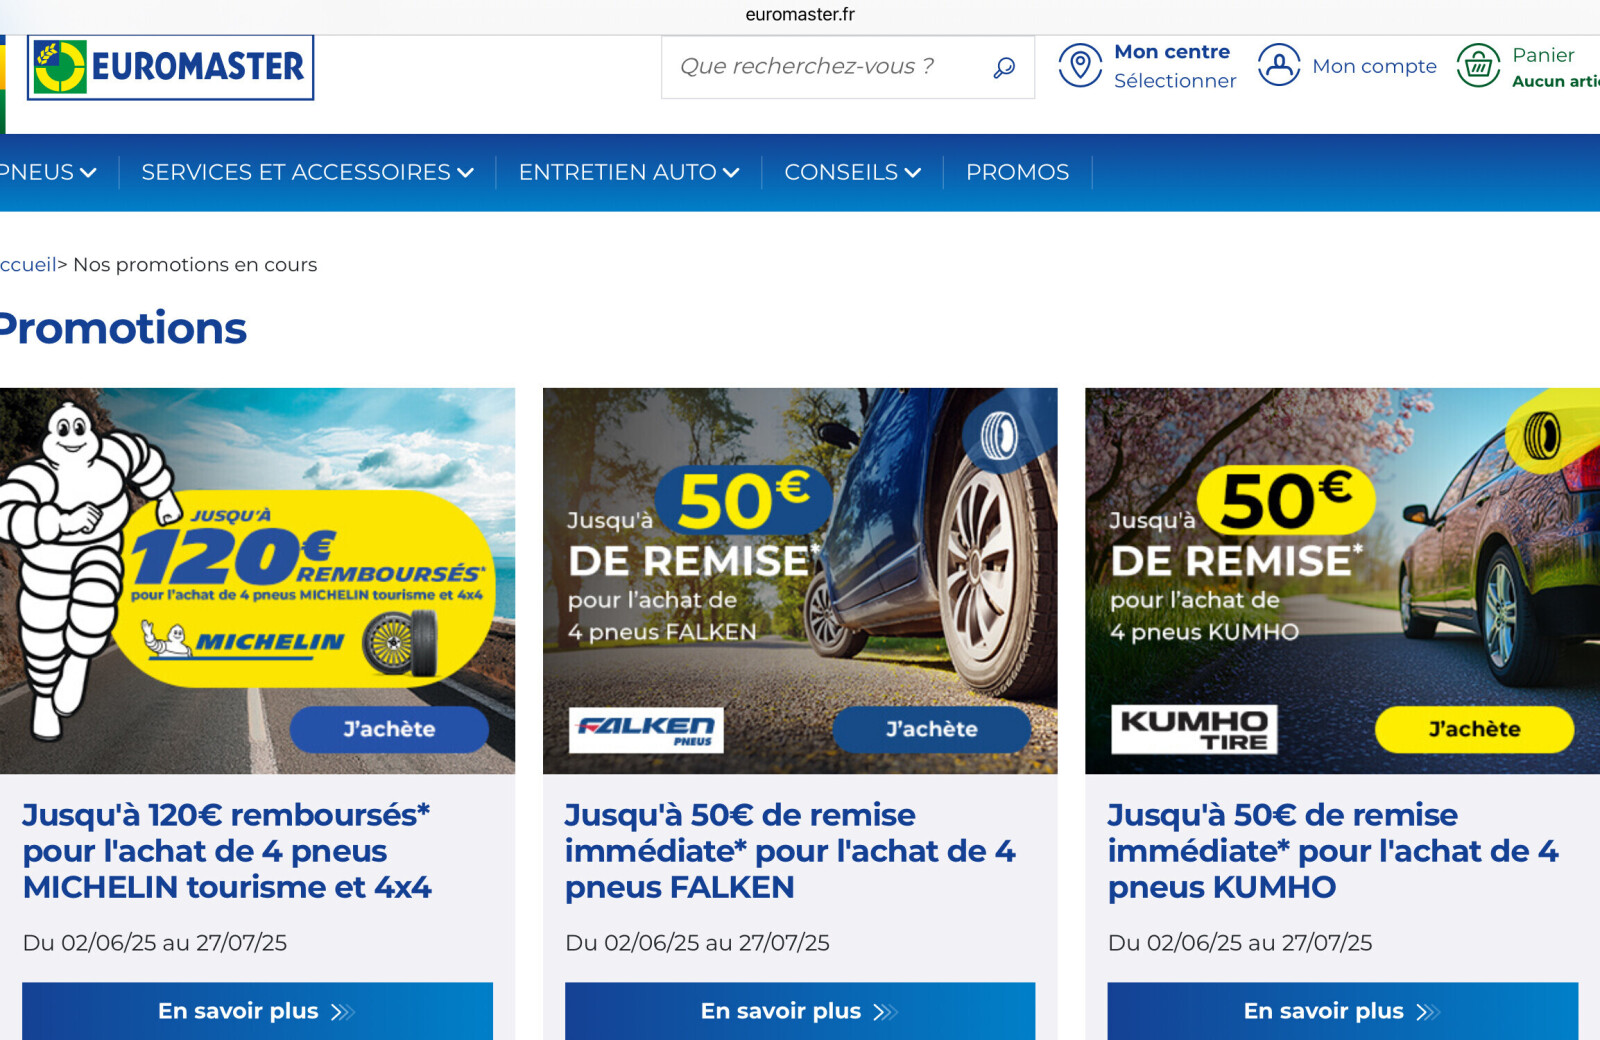Viewport: 1600px width, 1040px height.
Task: Click the Michelin promotion banner image
Action: (x=257, y=581)
